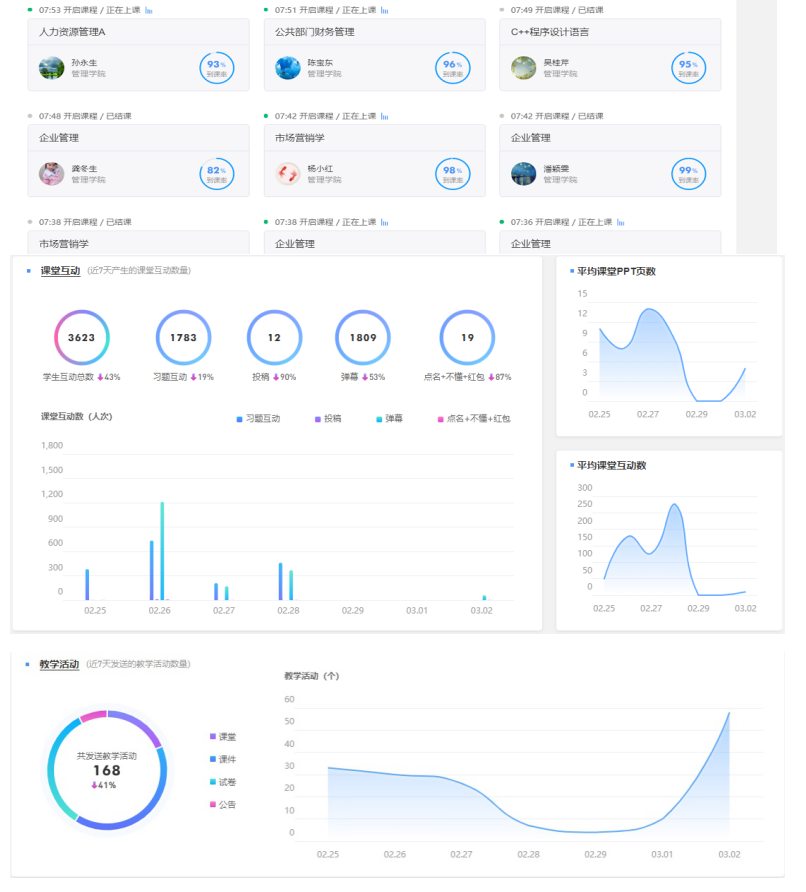
Task: Toggle 课件 segment in donut legend
Action: [x=223, y=759]
